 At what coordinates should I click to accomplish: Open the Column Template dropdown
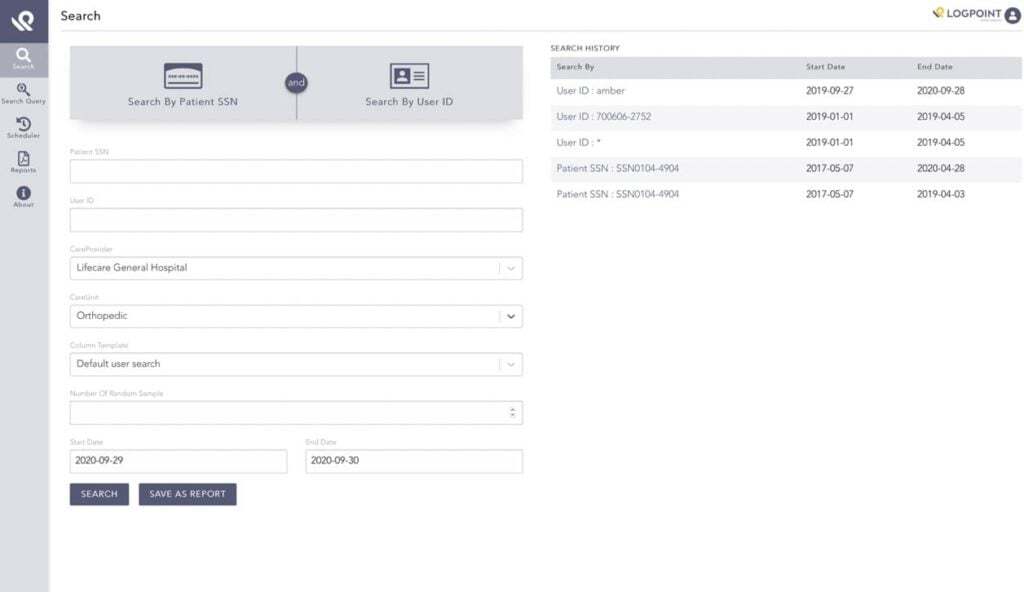coord(511,364)
